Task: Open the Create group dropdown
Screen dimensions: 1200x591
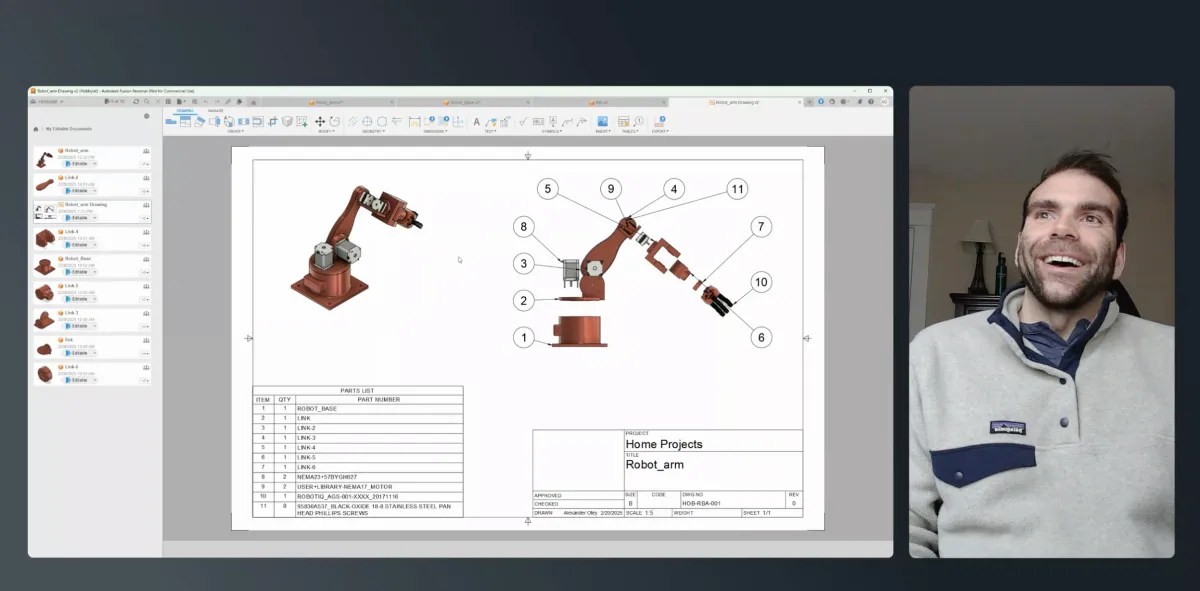Action: pyautogui.click(x=236, y=131)
